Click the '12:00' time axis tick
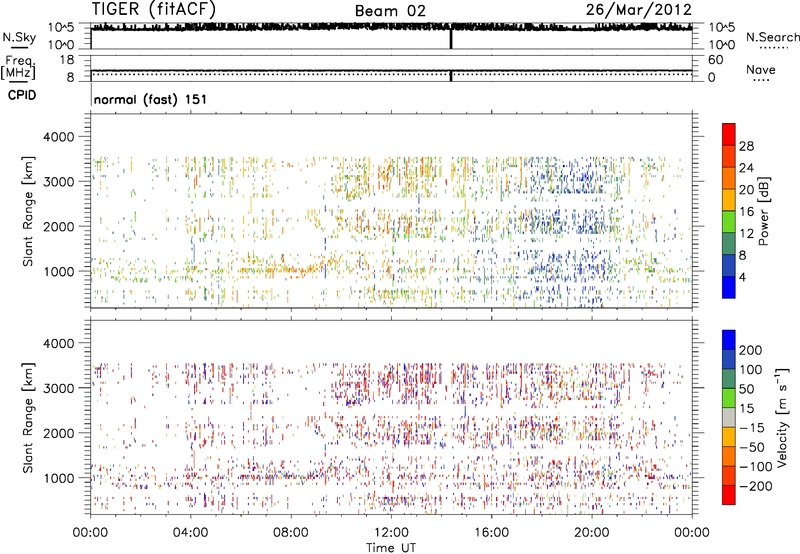Viewport: 800px width, 554px height. pos(391,533)
